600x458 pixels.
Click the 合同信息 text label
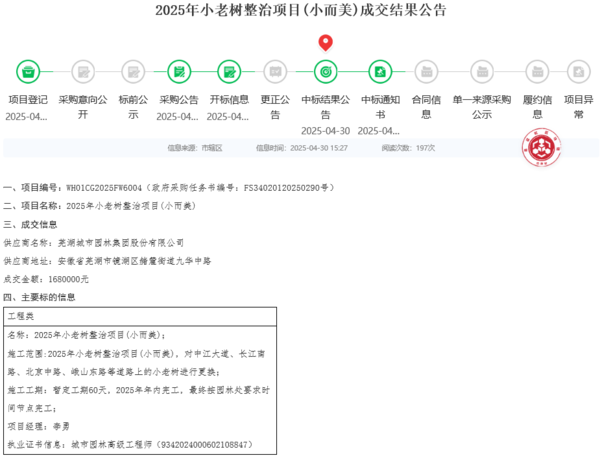pos(427,100)
